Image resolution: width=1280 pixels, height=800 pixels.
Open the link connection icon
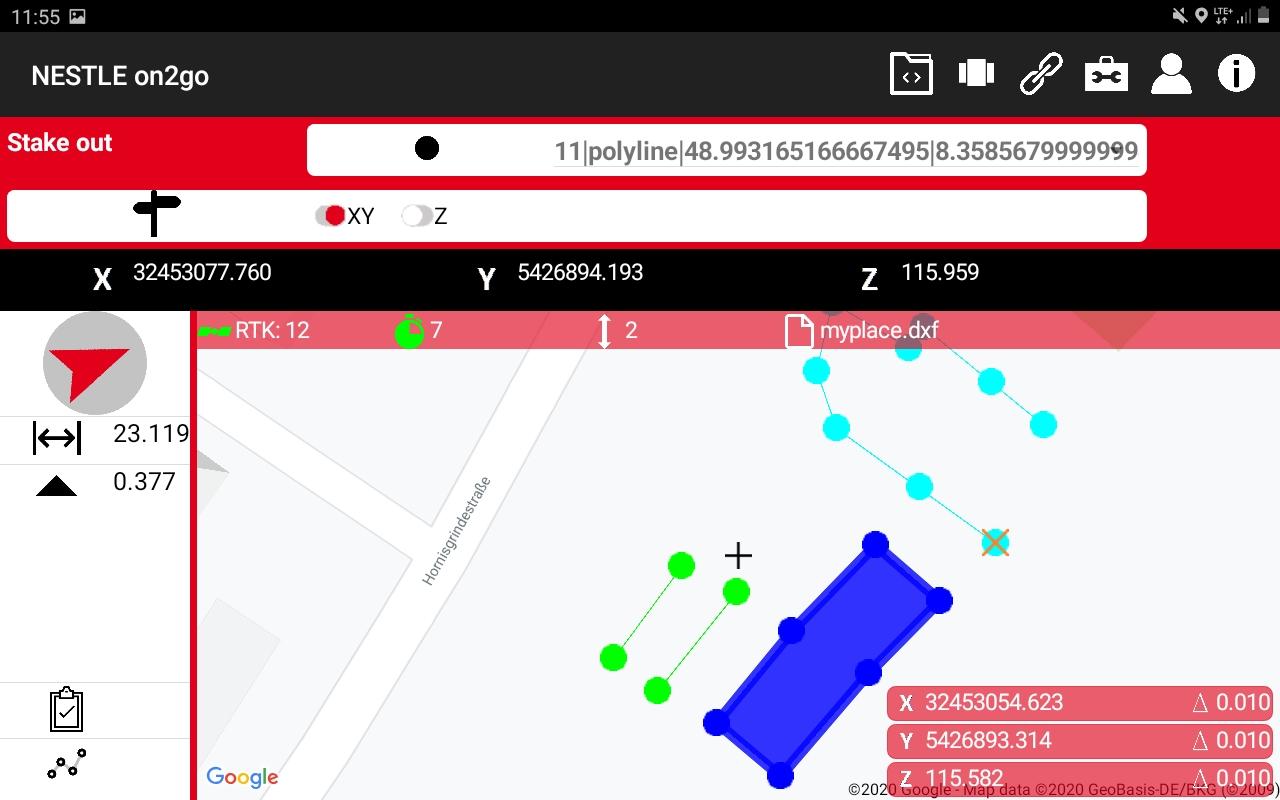[1041, 75]
